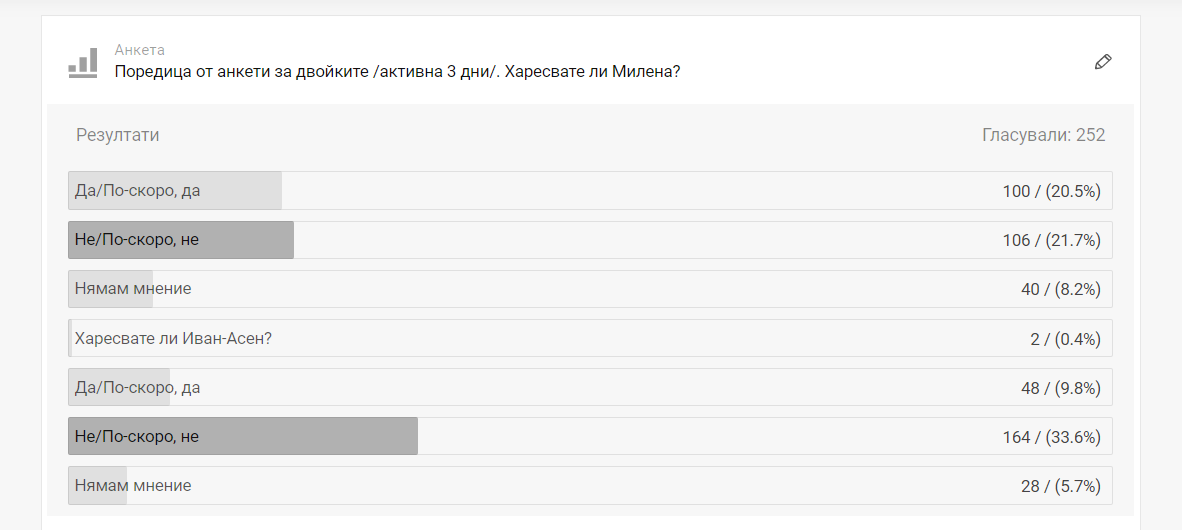Click the Гласували: 252 voter count
The width and height of the screenshot is (1182, 530).
click(1043, 135)
